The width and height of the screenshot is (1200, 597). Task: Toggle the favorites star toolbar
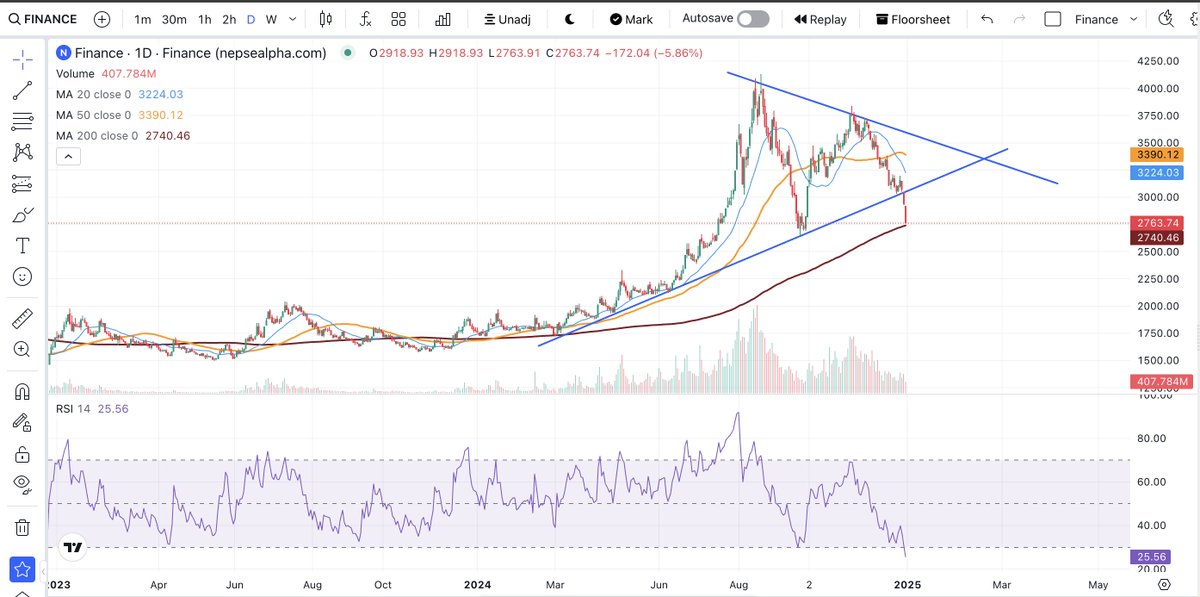point(22,570)
